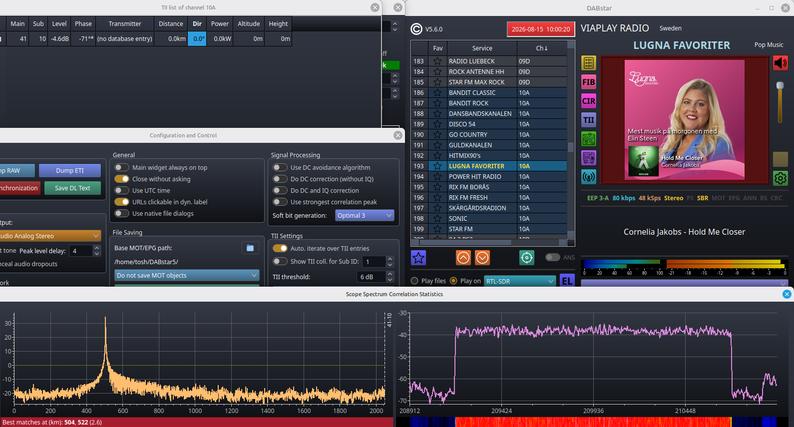Toggle the ANS switch

(x=552, y=257)
